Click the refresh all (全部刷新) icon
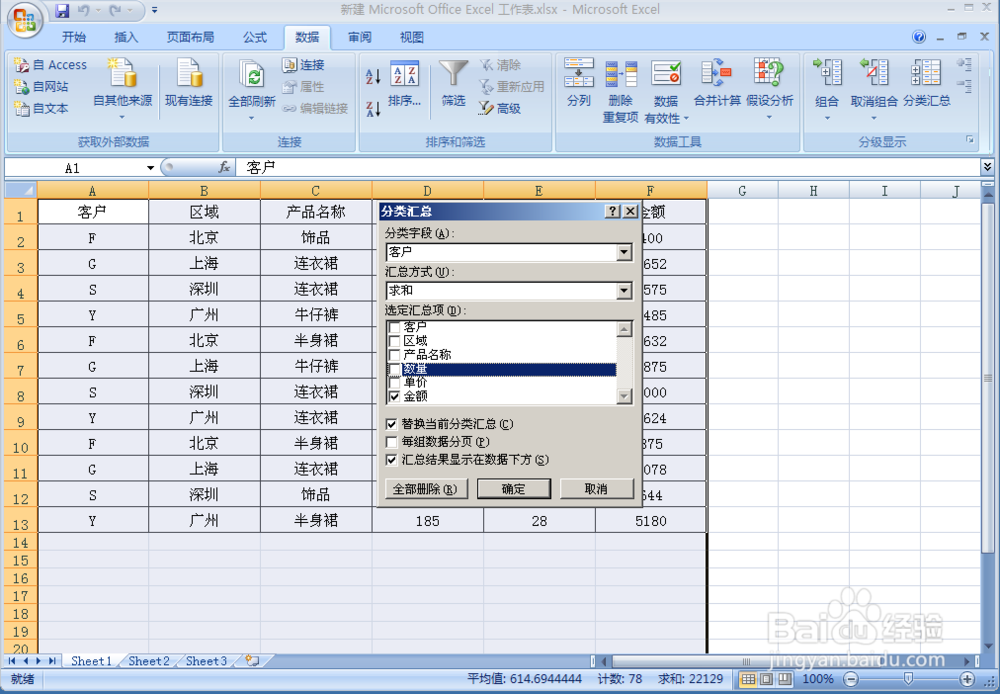The image size is (1000, 694). tap(251, 75)
